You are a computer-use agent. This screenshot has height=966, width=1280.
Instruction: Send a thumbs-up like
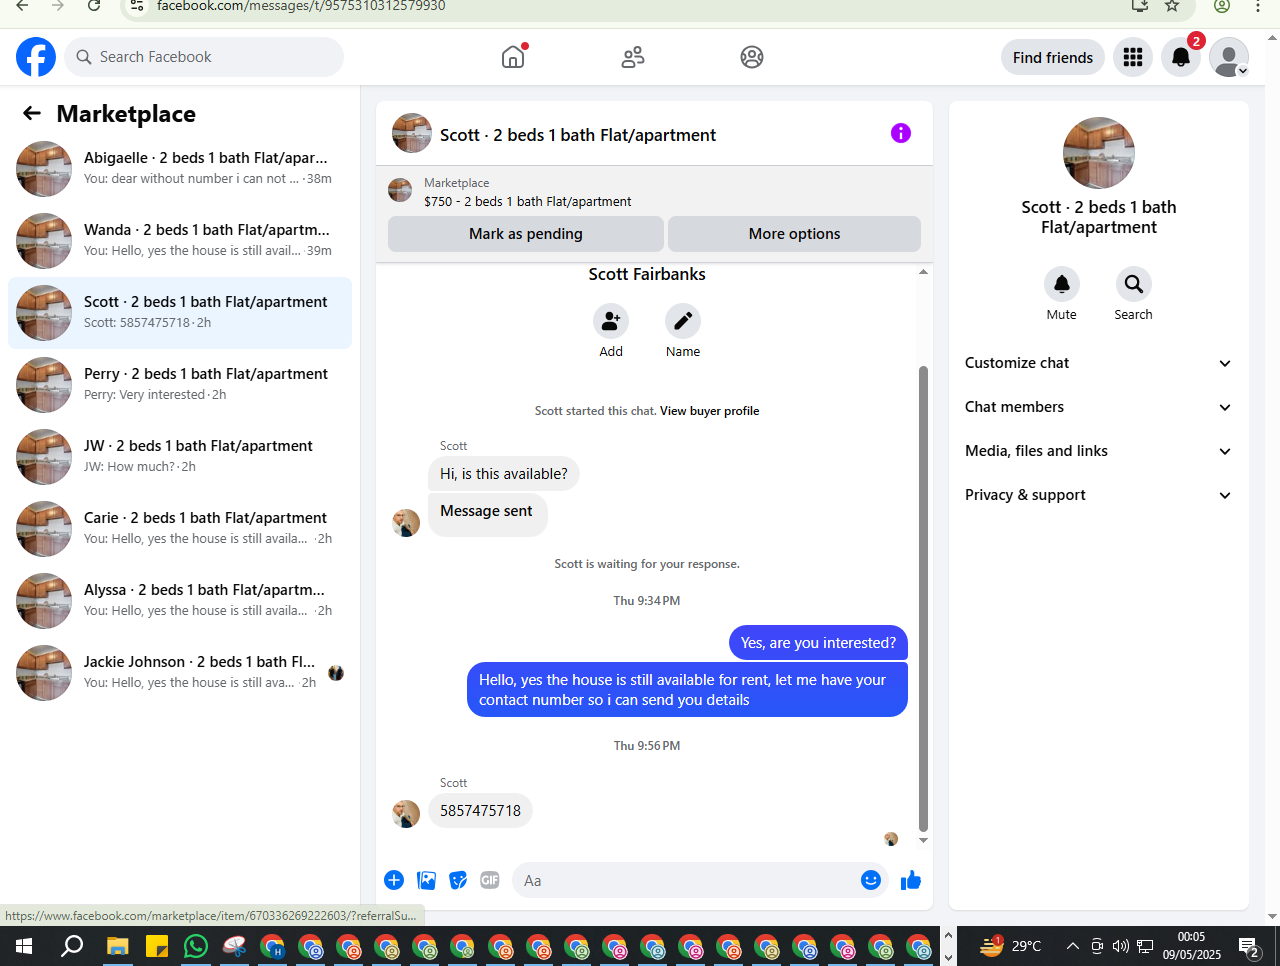point(911,880)
